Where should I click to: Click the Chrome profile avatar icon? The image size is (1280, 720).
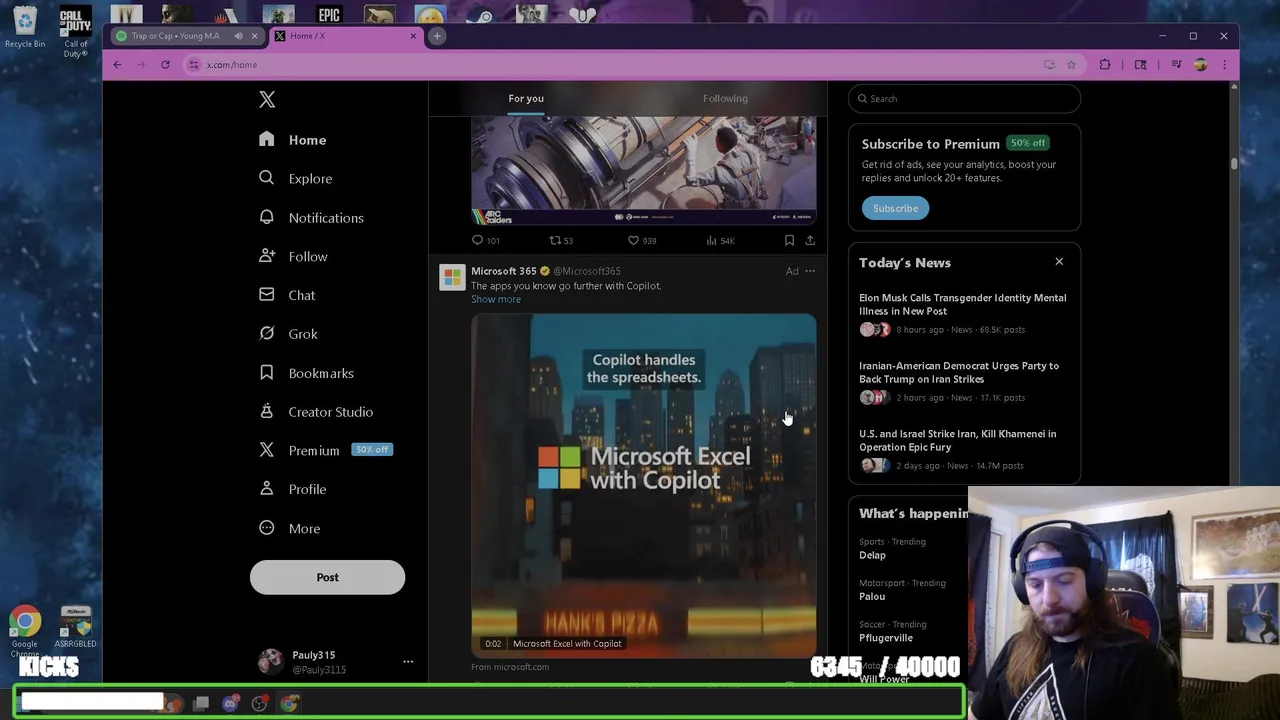(x=1200, y=65)
